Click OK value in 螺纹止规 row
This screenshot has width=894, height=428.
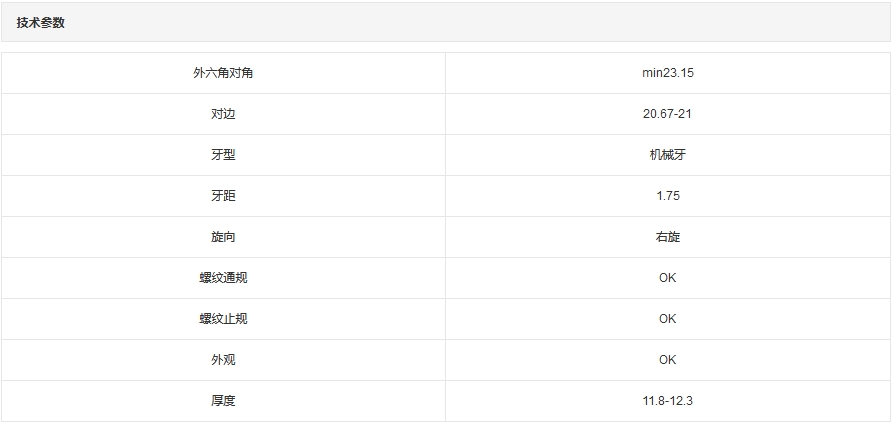667,319
